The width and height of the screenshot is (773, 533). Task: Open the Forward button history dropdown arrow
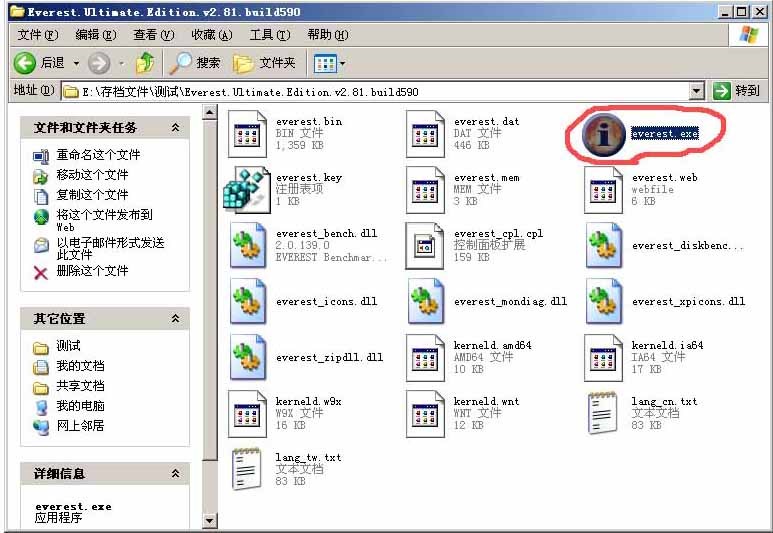click(121, 64)
